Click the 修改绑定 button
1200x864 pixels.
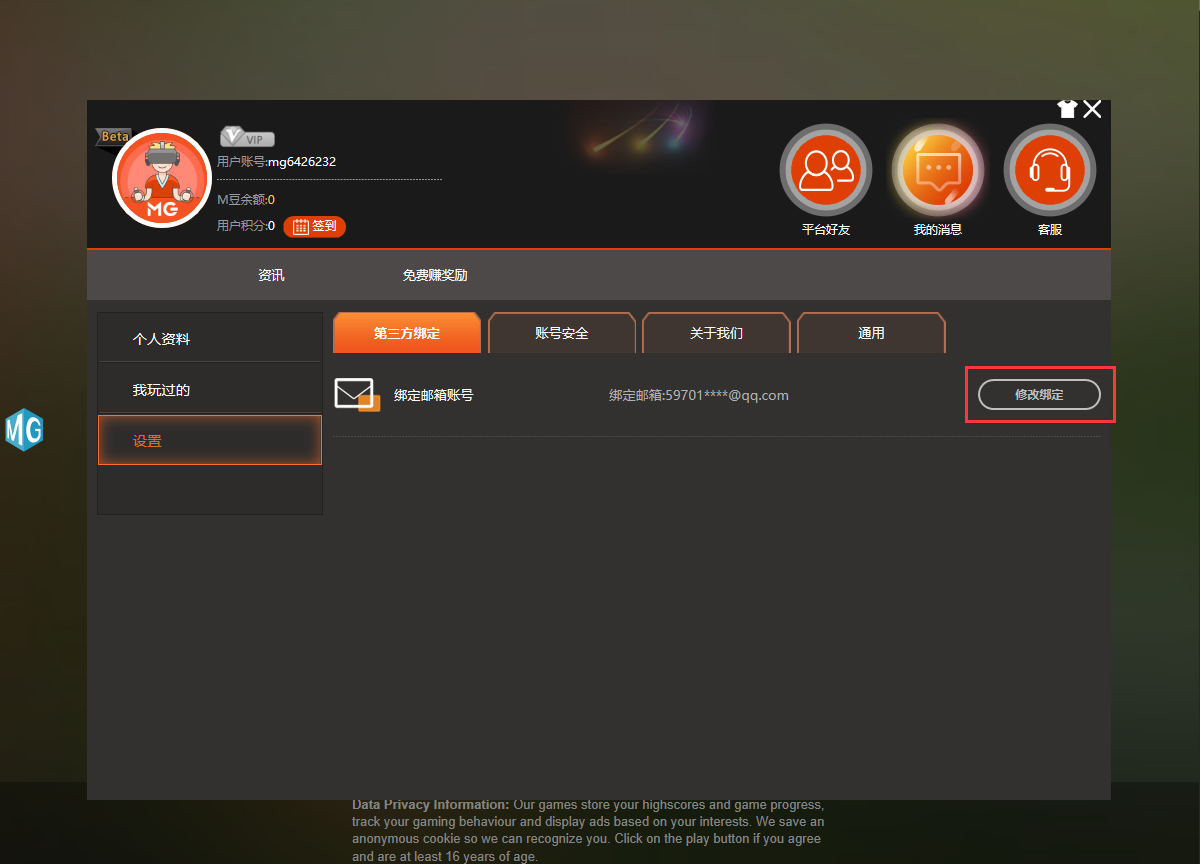tap(1039, 395)
